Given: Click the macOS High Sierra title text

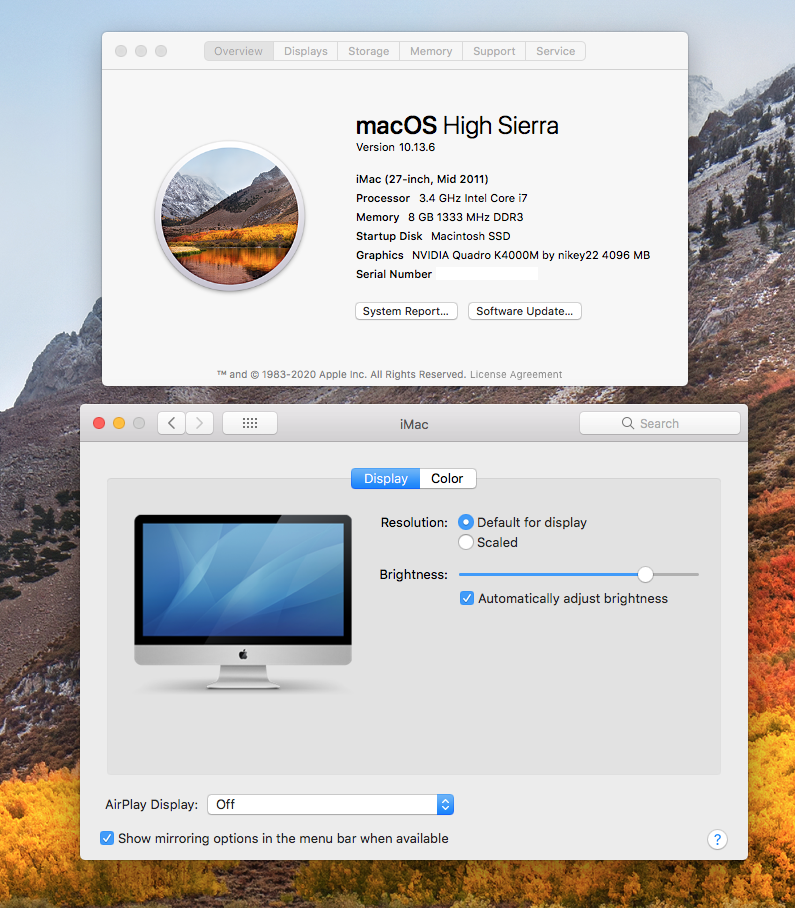Looking at the screenshot, I should (x=457, y=126).
